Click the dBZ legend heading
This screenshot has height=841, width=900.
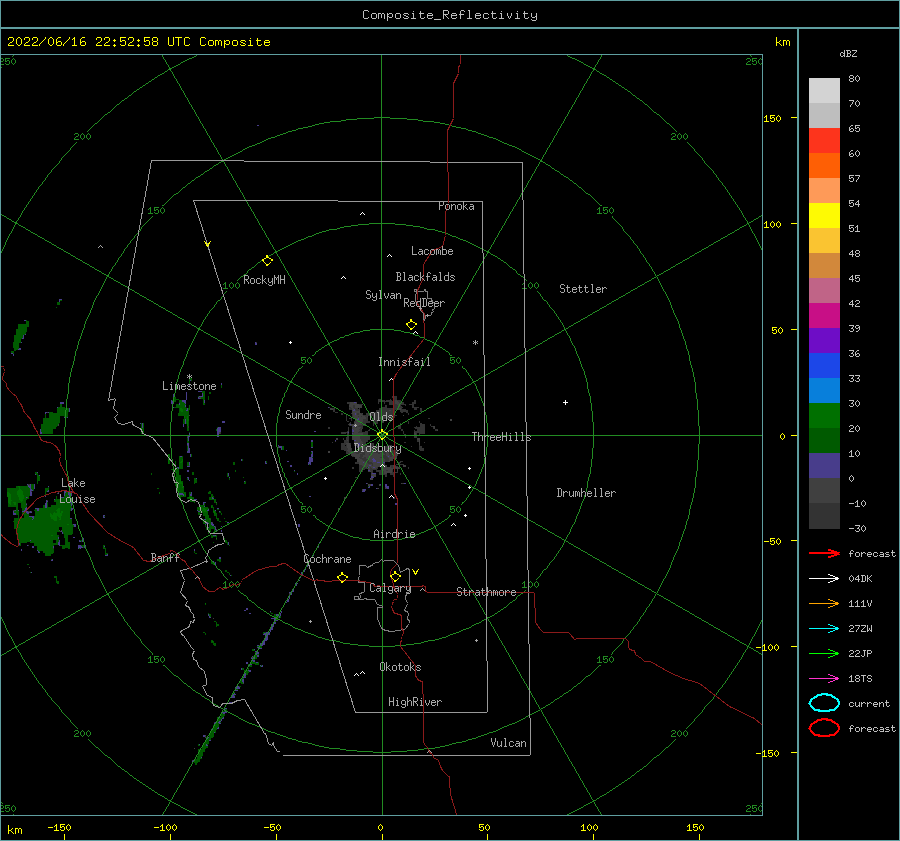coord(848,53)
